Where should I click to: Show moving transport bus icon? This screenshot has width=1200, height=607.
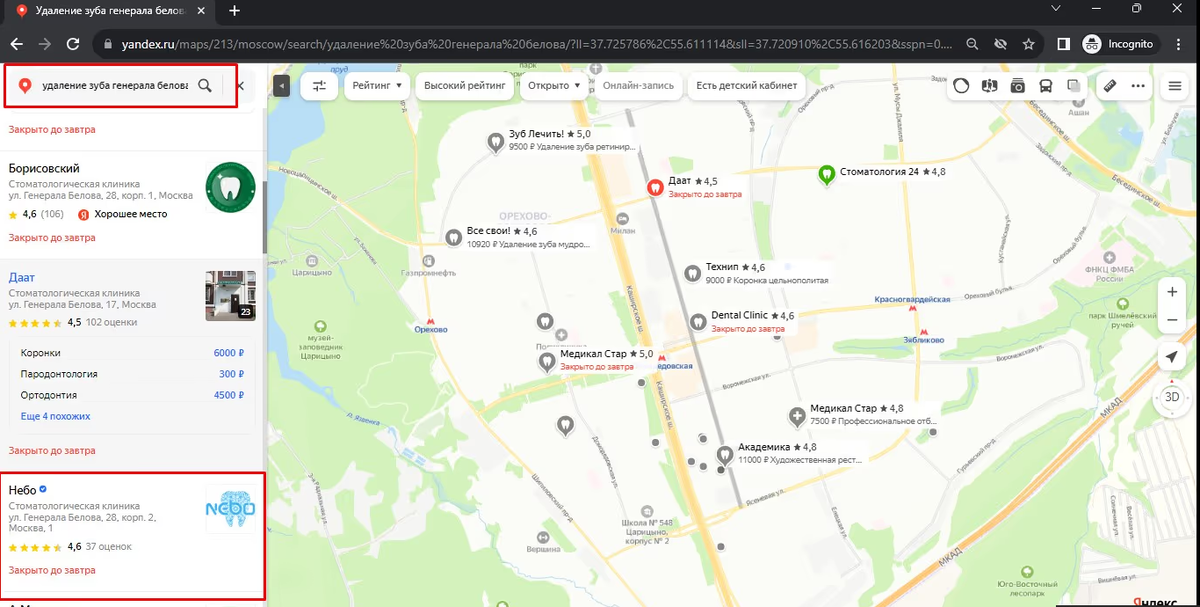1046,86
